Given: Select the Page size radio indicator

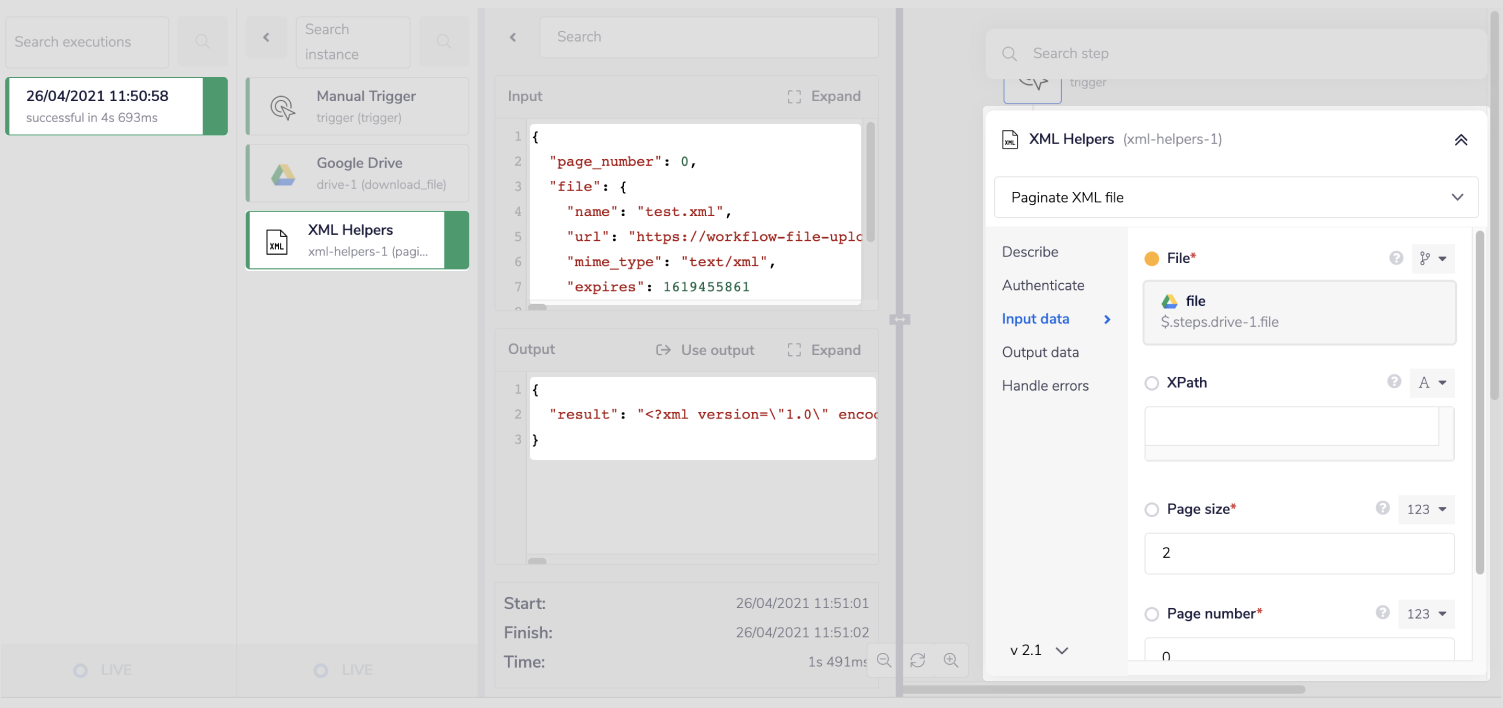Looking at the screenshot, I should click(x=1151, y=509).
